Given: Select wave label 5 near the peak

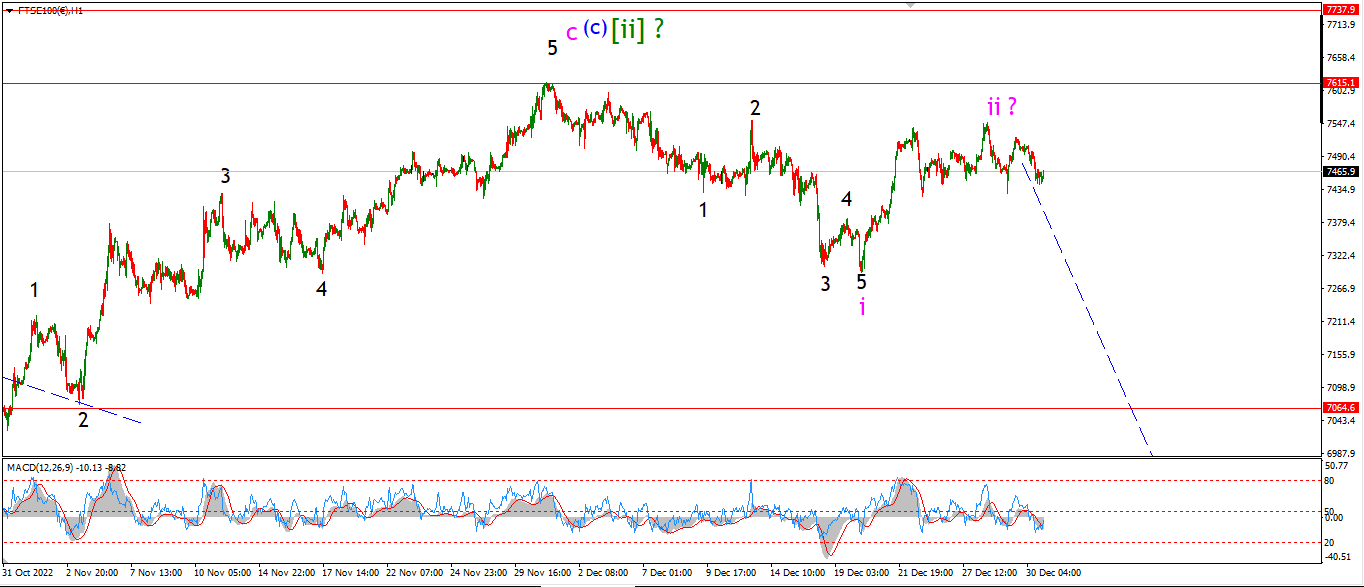Looking at the screenshot, I should coord(552,48).
